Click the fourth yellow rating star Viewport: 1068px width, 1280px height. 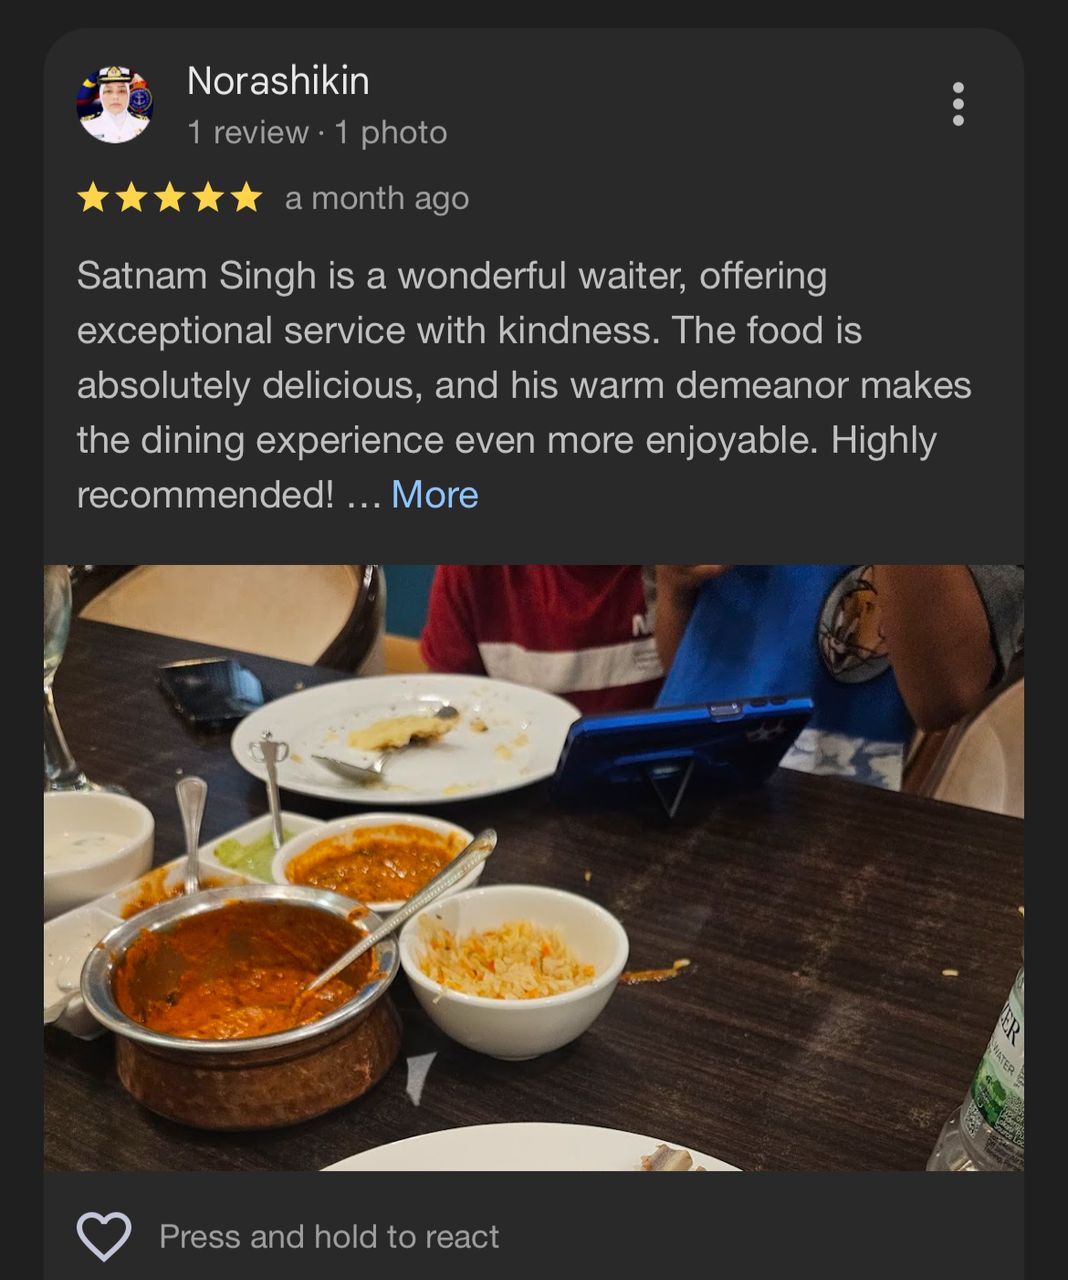click(x=207, y=198)
